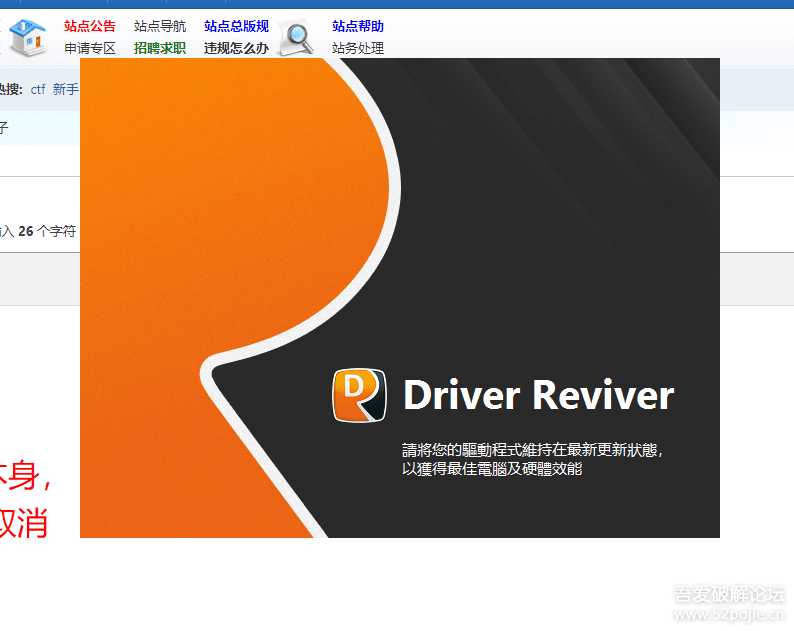Click the house icon in the site header
The image size is (794, 631).
coord(28,37)
